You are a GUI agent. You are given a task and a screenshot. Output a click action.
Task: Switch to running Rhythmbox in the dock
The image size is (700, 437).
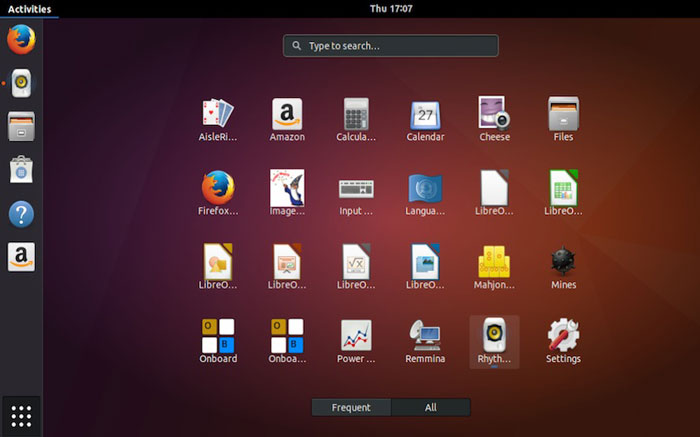coord(21,83)
